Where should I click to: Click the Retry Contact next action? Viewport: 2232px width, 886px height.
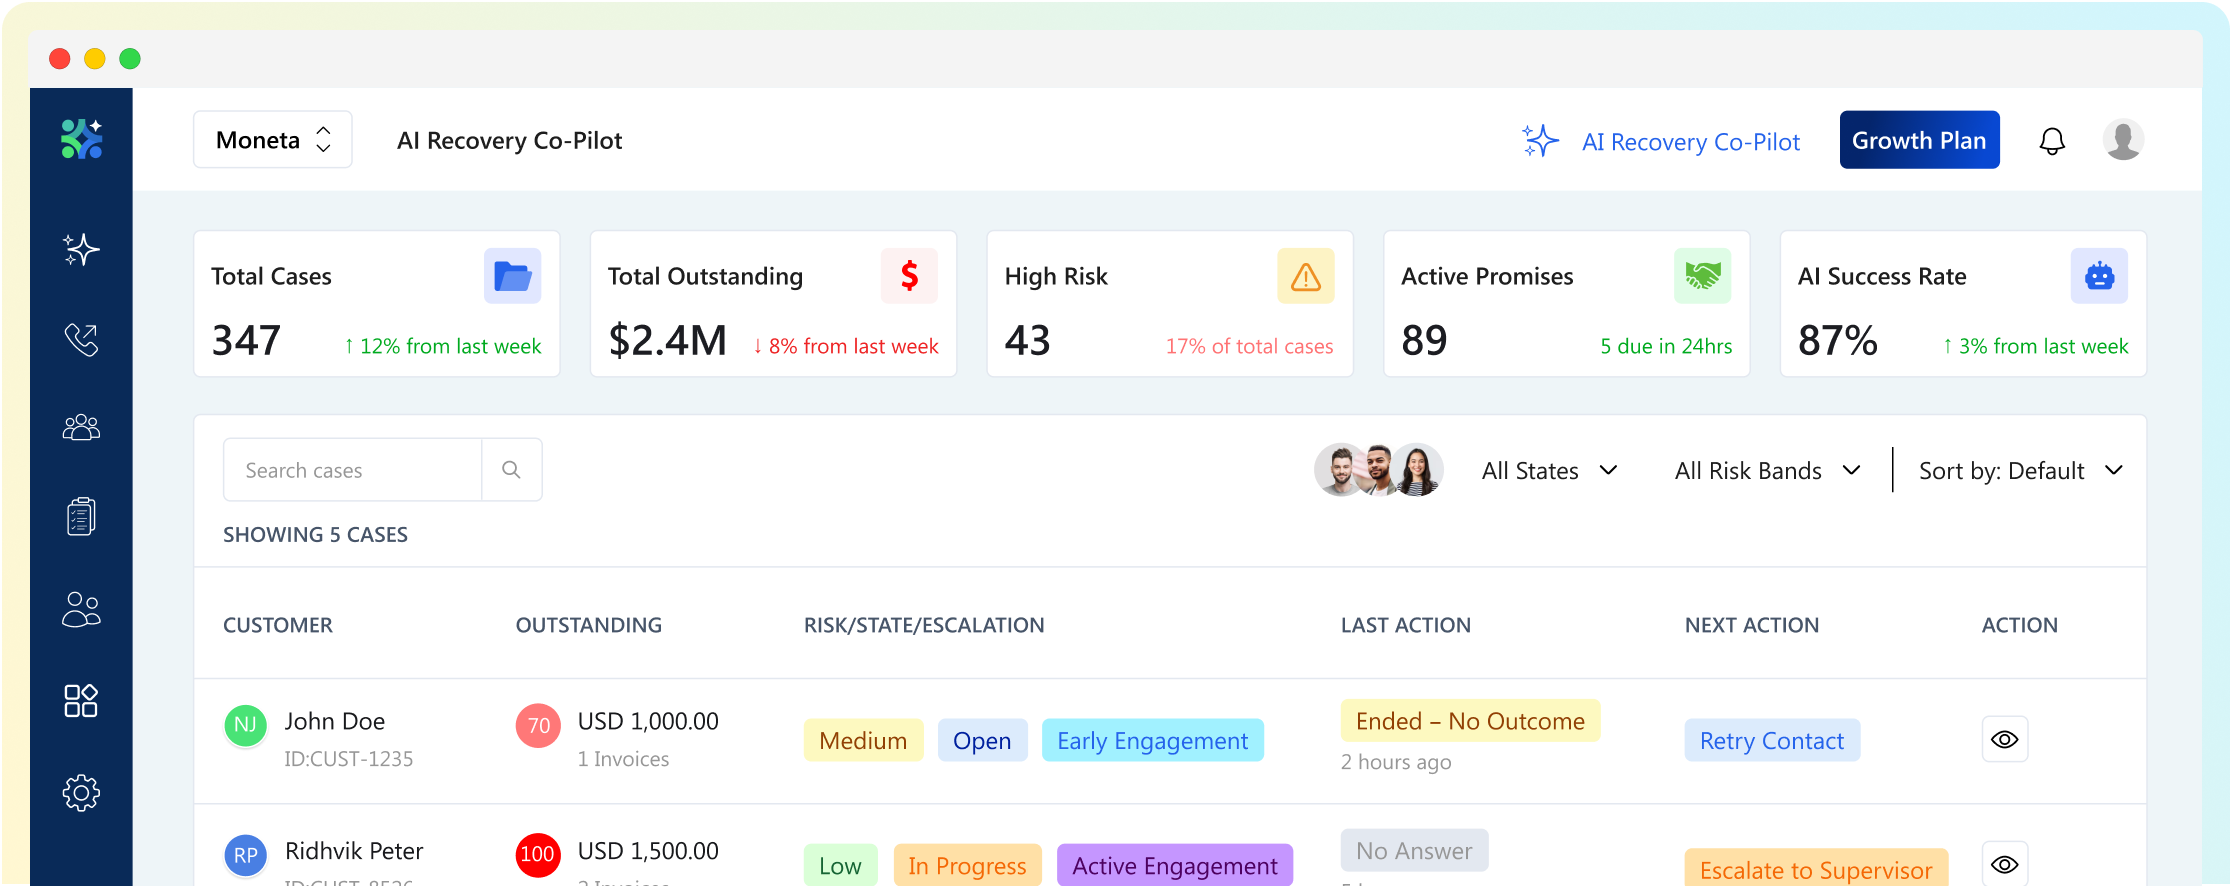(x=1771, y=741)
